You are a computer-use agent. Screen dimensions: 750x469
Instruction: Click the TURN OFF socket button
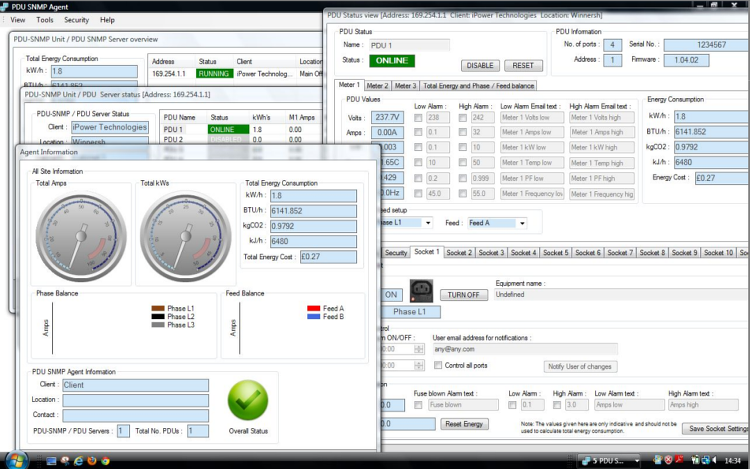pyautogui.click(x=463, y=295)
